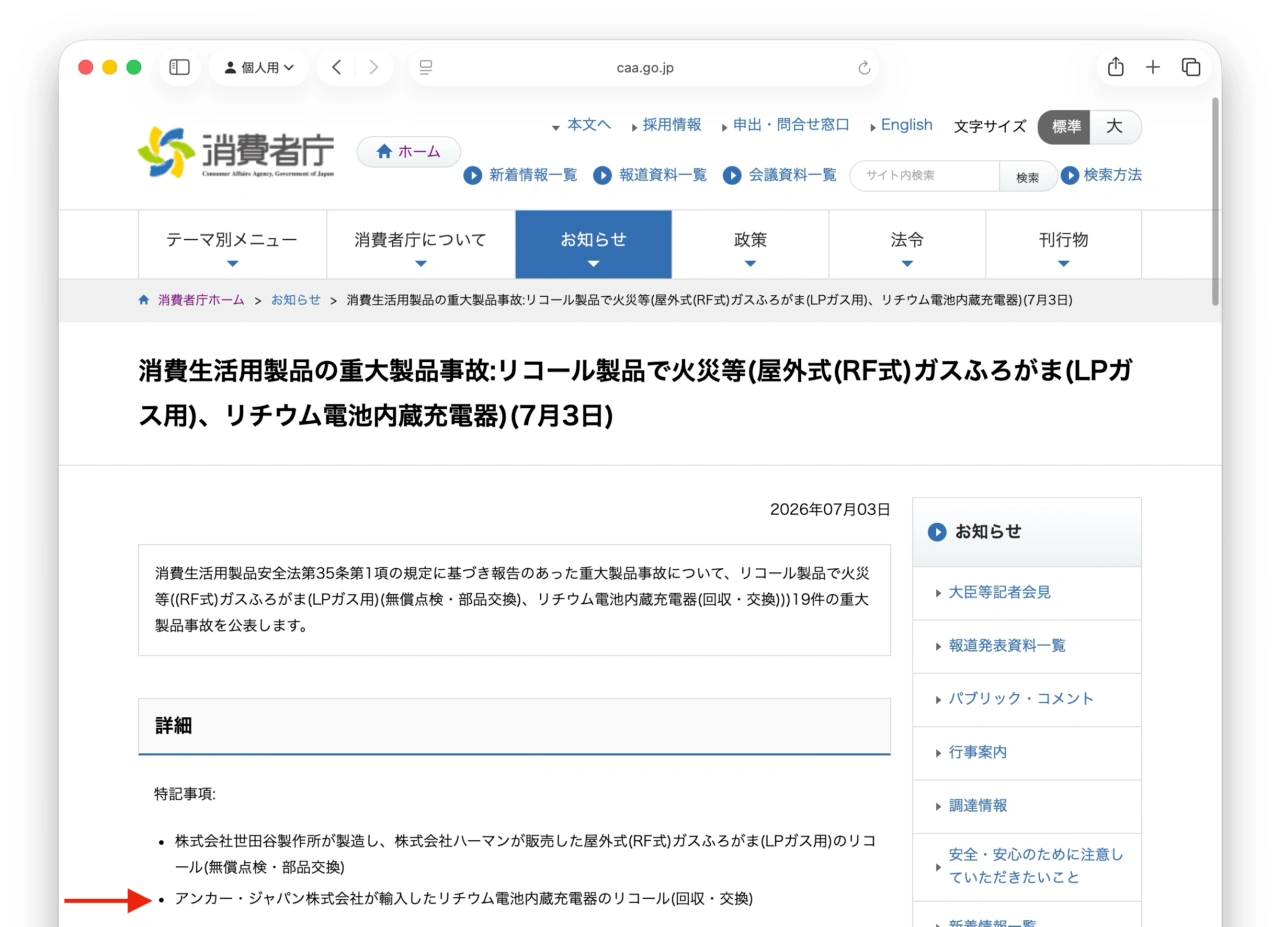Toggle the Safari sidebar icon

click(x=179, y=67)
